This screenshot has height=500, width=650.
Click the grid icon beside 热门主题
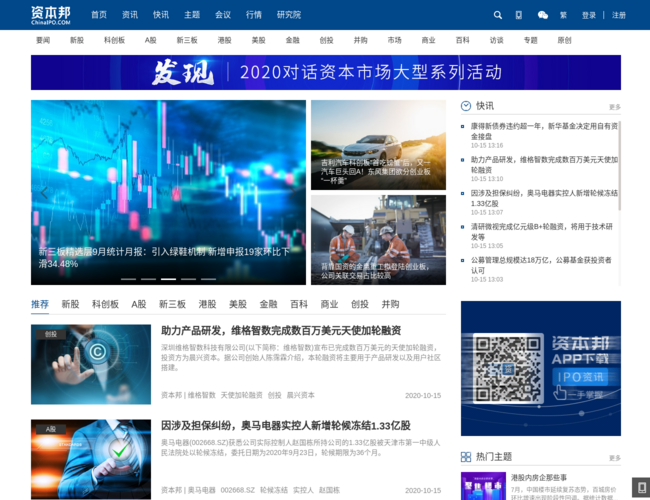point(466,457)
